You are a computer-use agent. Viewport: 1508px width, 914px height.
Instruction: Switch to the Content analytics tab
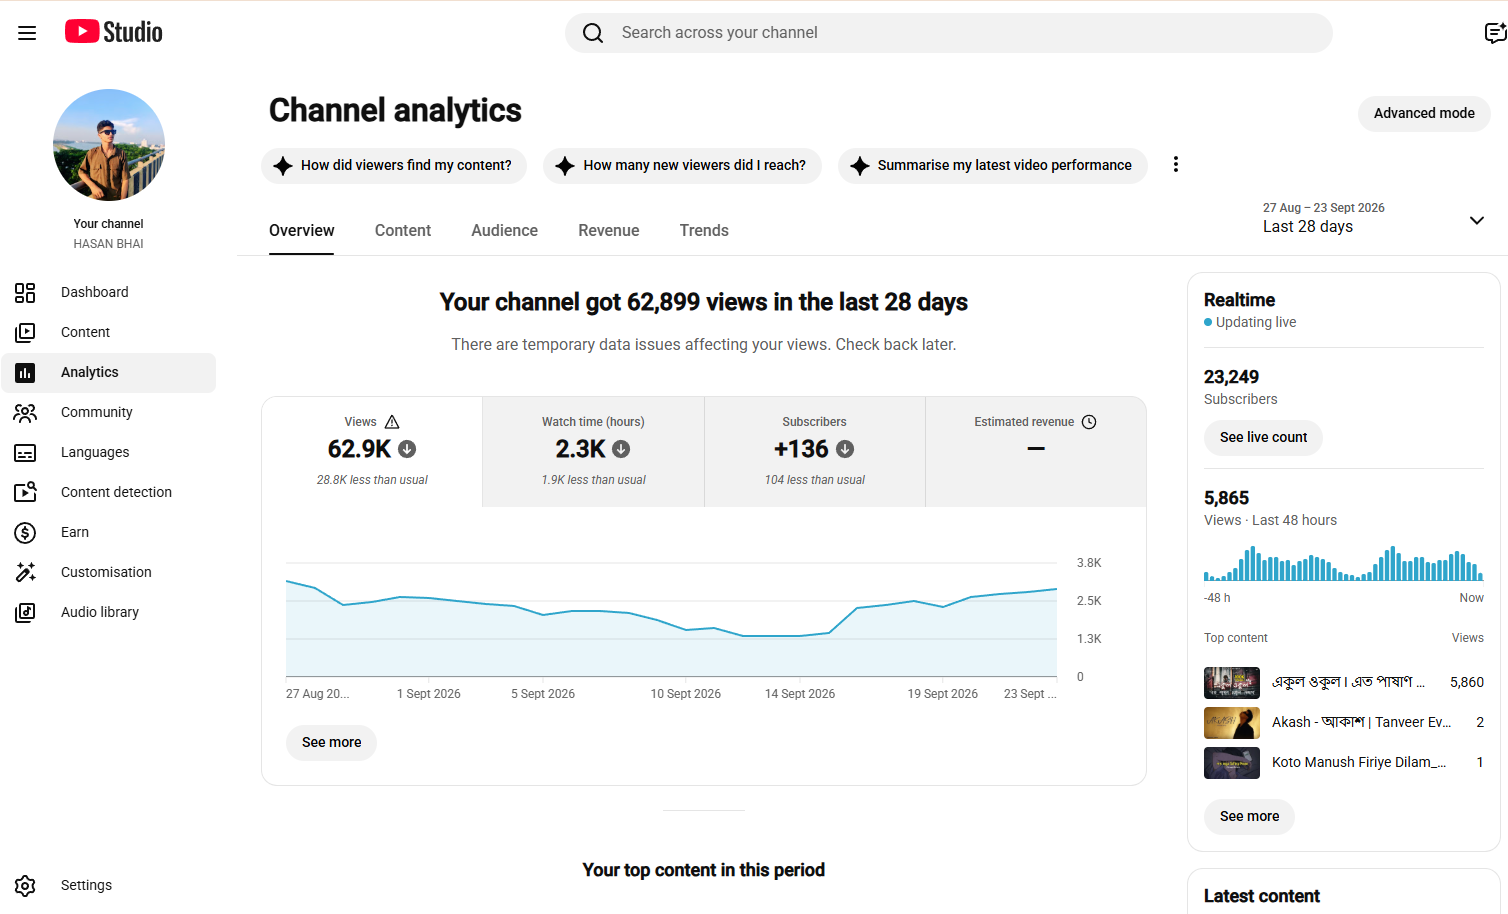(403, 231)
